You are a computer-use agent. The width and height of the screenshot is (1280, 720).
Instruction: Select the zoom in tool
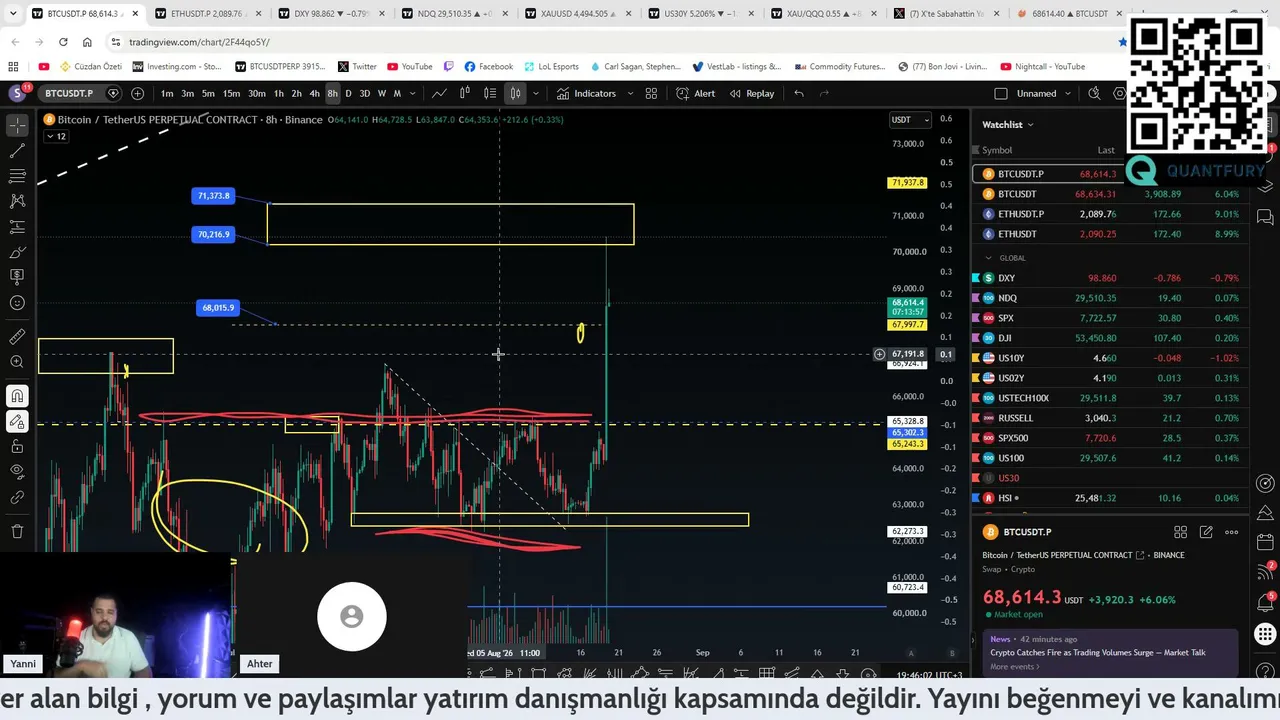(x=17, y=362)
